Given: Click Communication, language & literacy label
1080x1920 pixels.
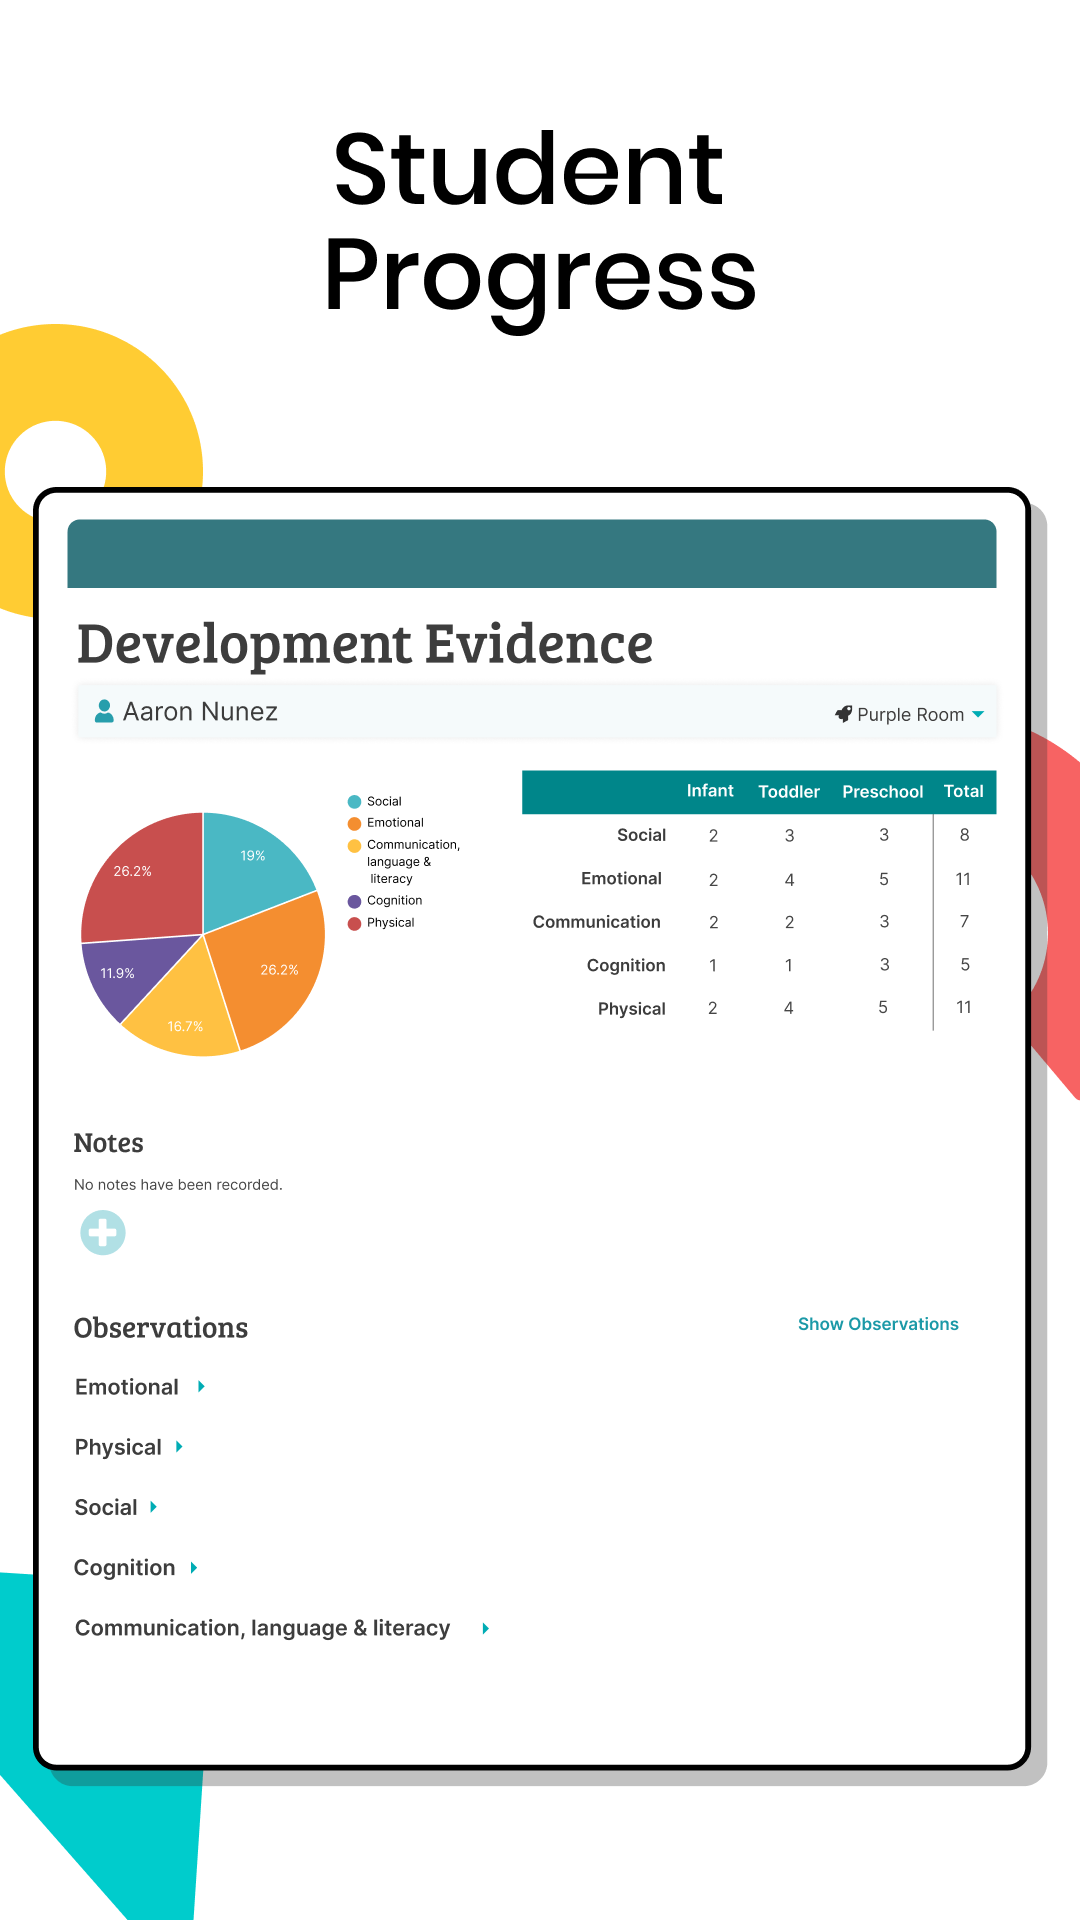Looking at the screenshot, I should click(262, 1628).
